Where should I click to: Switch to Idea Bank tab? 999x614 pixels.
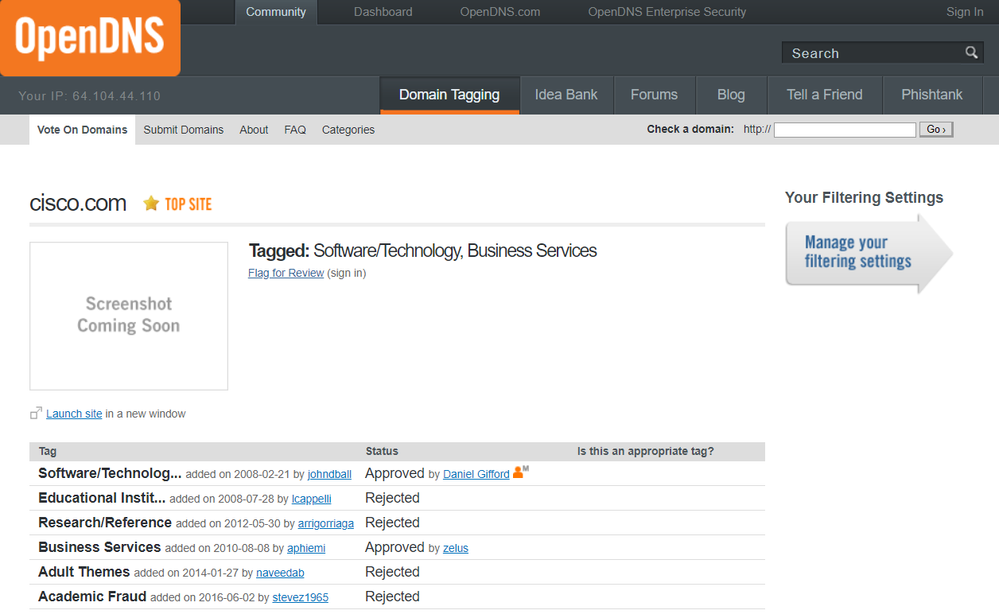[x=566, y=95]
